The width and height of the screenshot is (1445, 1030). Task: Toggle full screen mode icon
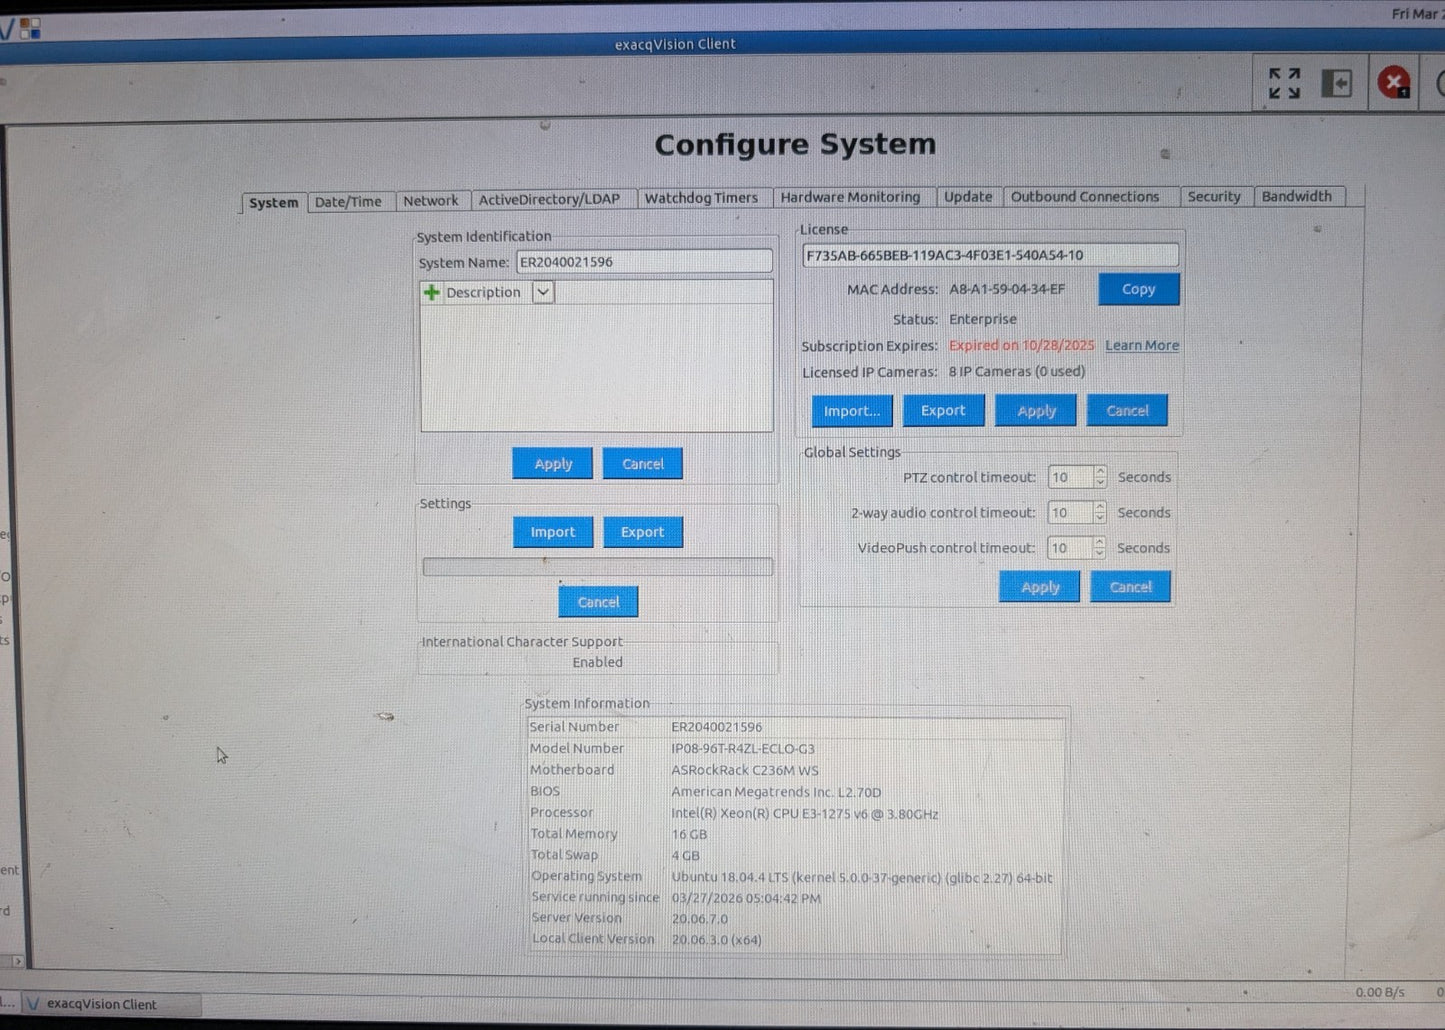click(1284, 83)
